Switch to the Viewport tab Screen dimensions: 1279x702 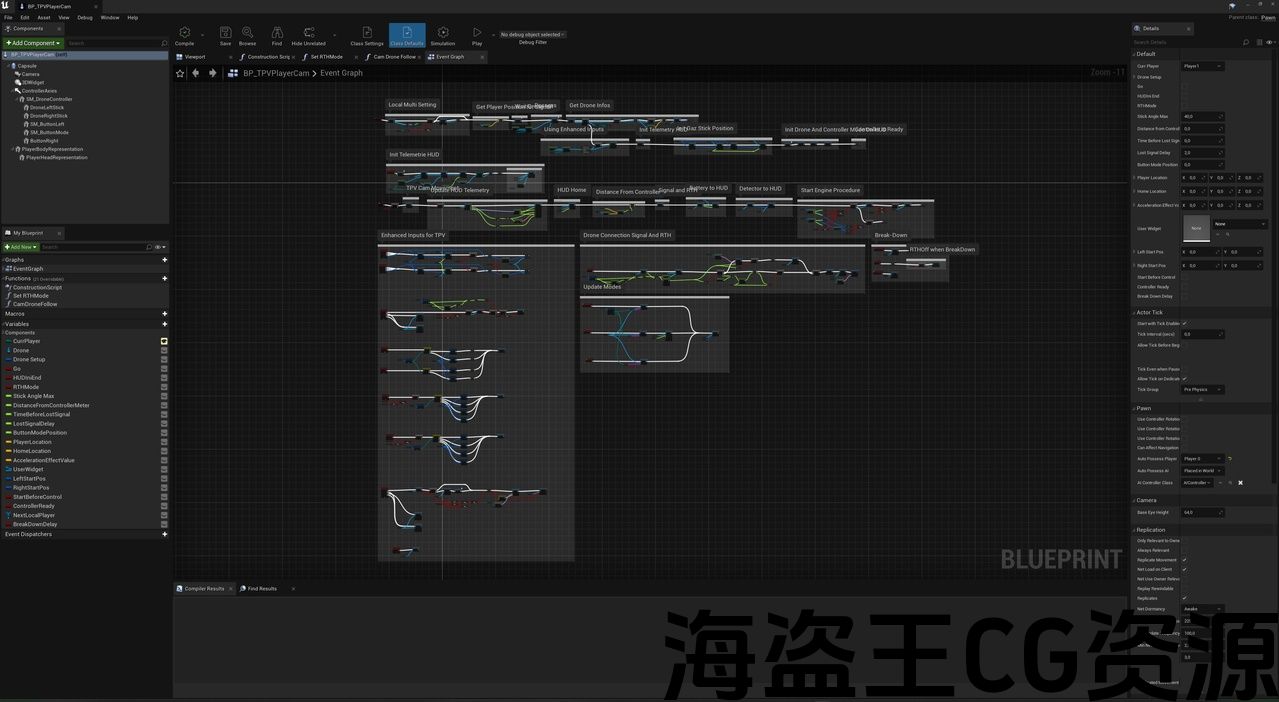(x=195, y=57)
